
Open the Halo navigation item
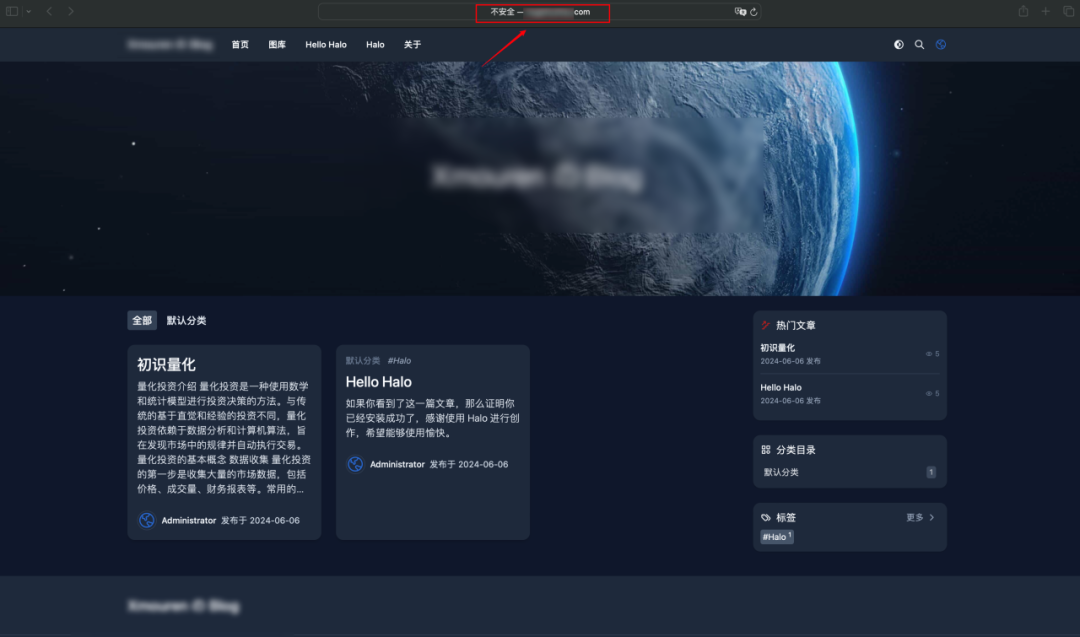click(x=375, y=45)
